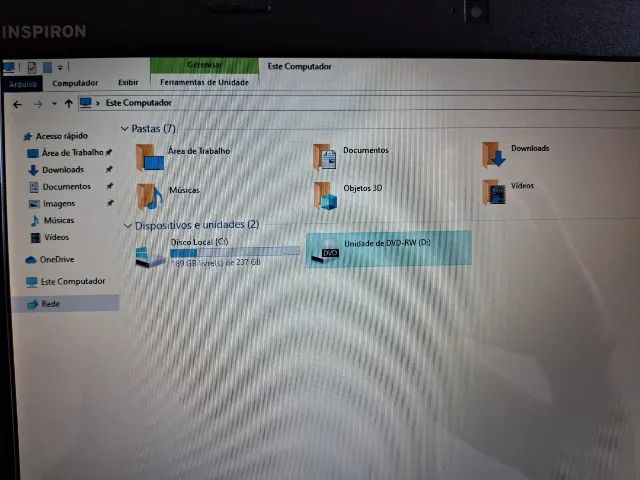Collapse the Pastas (7) group
640x480 pixels.
pos(124,129)
